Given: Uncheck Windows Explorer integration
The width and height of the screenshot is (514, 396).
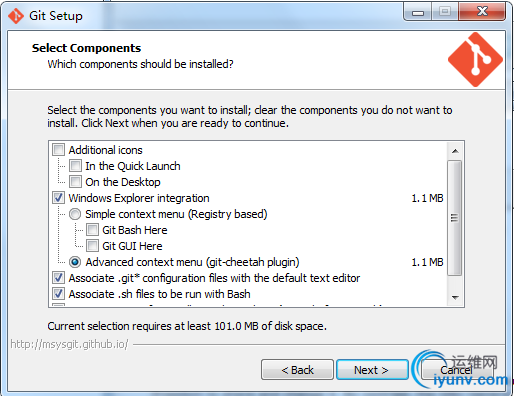Looking at the screenshot, I should 58,198.
